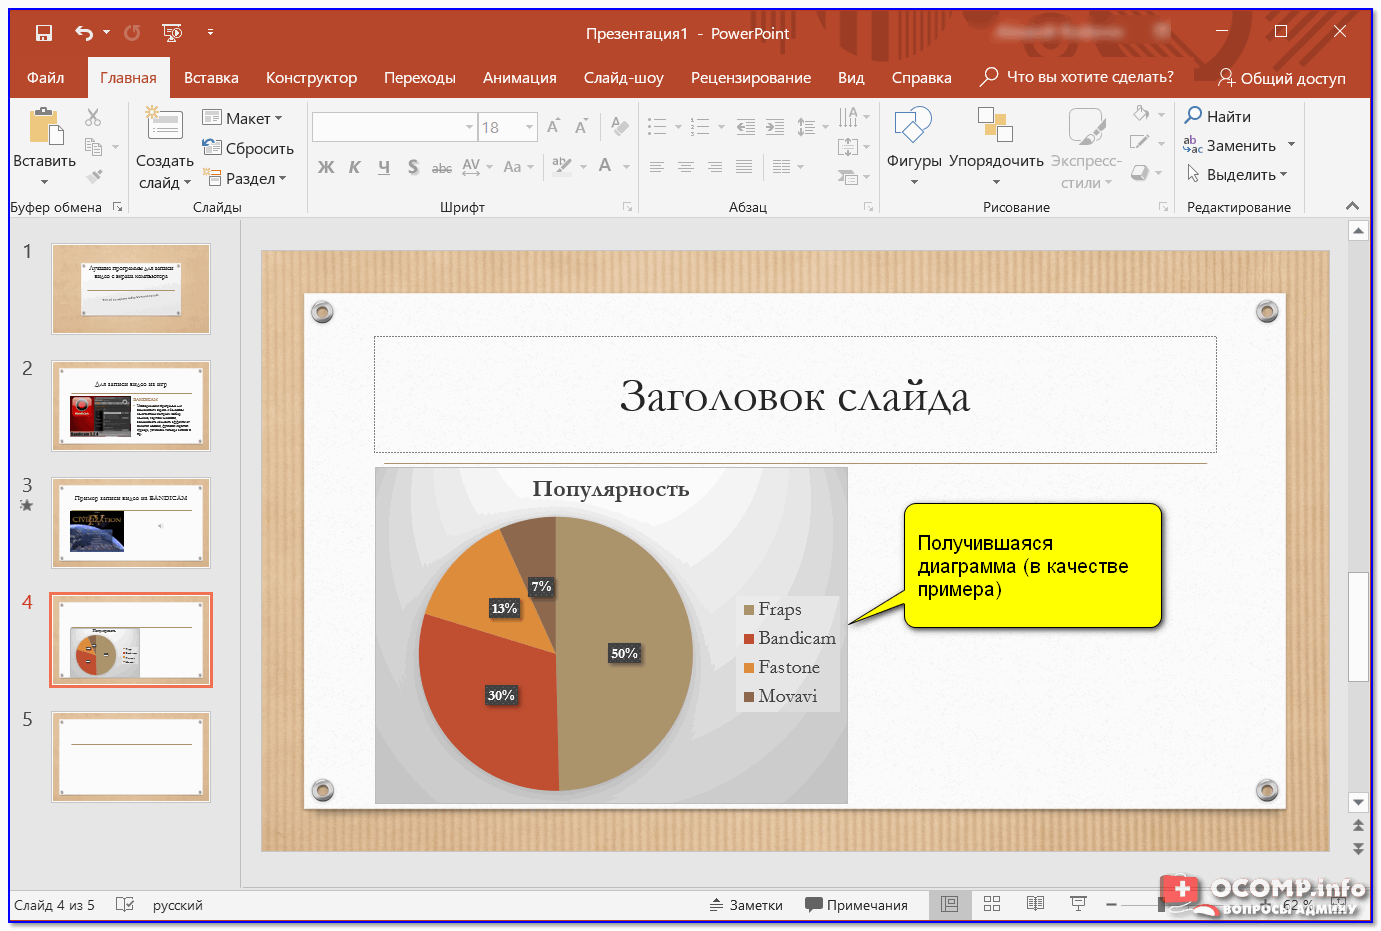Create a new slide via the slide icon

(x=163, y=124)
